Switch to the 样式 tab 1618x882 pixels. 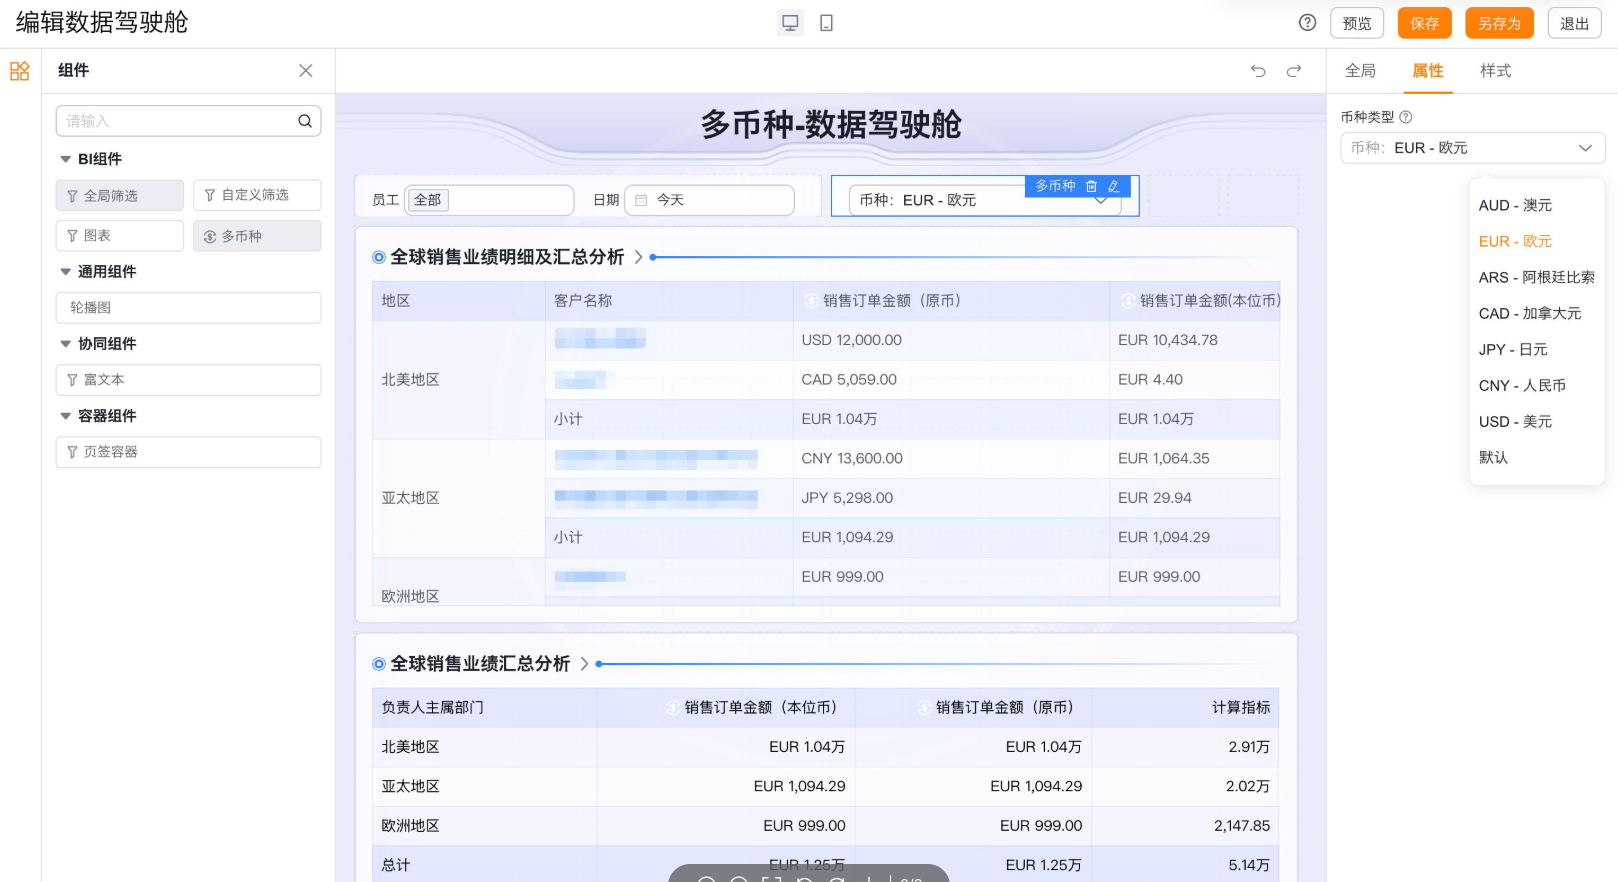click(x=1496, y=71)
